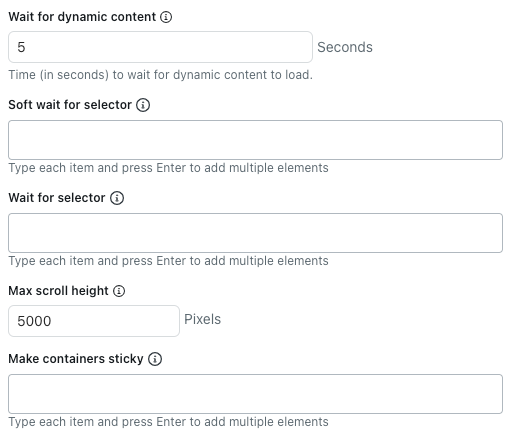Click the Pixels unit text
Image resolution: width=513 pixels, height=443 pixels.
(x=203, y=319)
